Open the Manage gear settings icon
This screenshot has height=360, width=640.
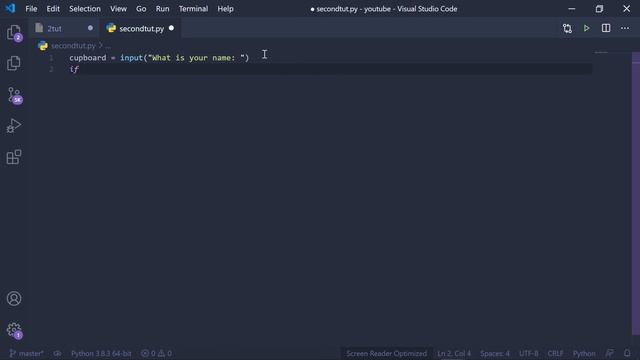coord(14,330)
